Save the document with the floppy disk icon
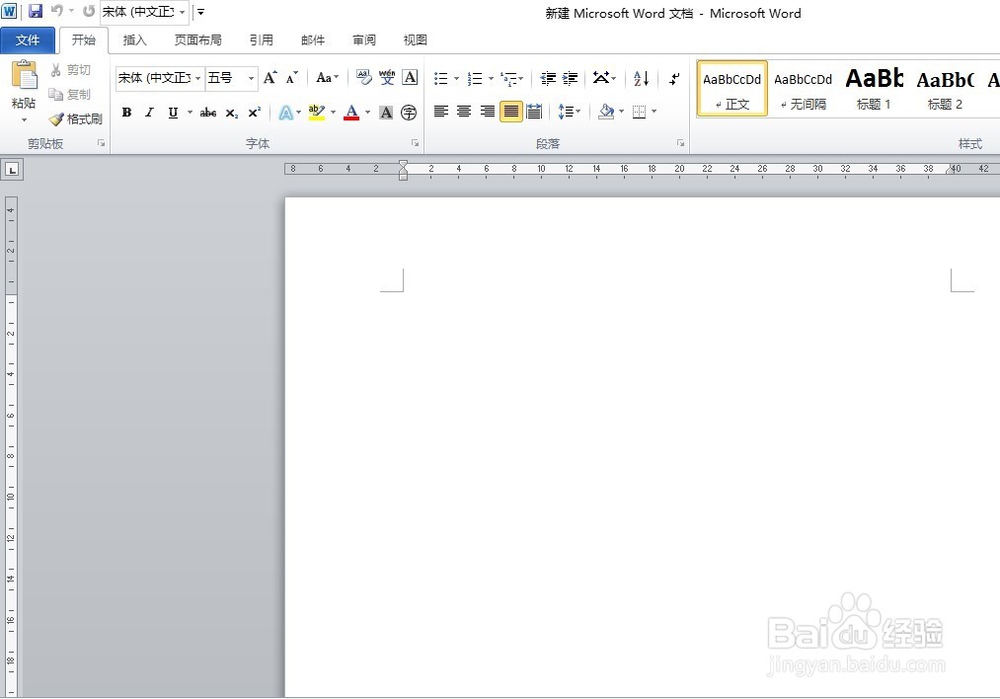Viewport: 1000px width, 699px height. coord(36,11)
